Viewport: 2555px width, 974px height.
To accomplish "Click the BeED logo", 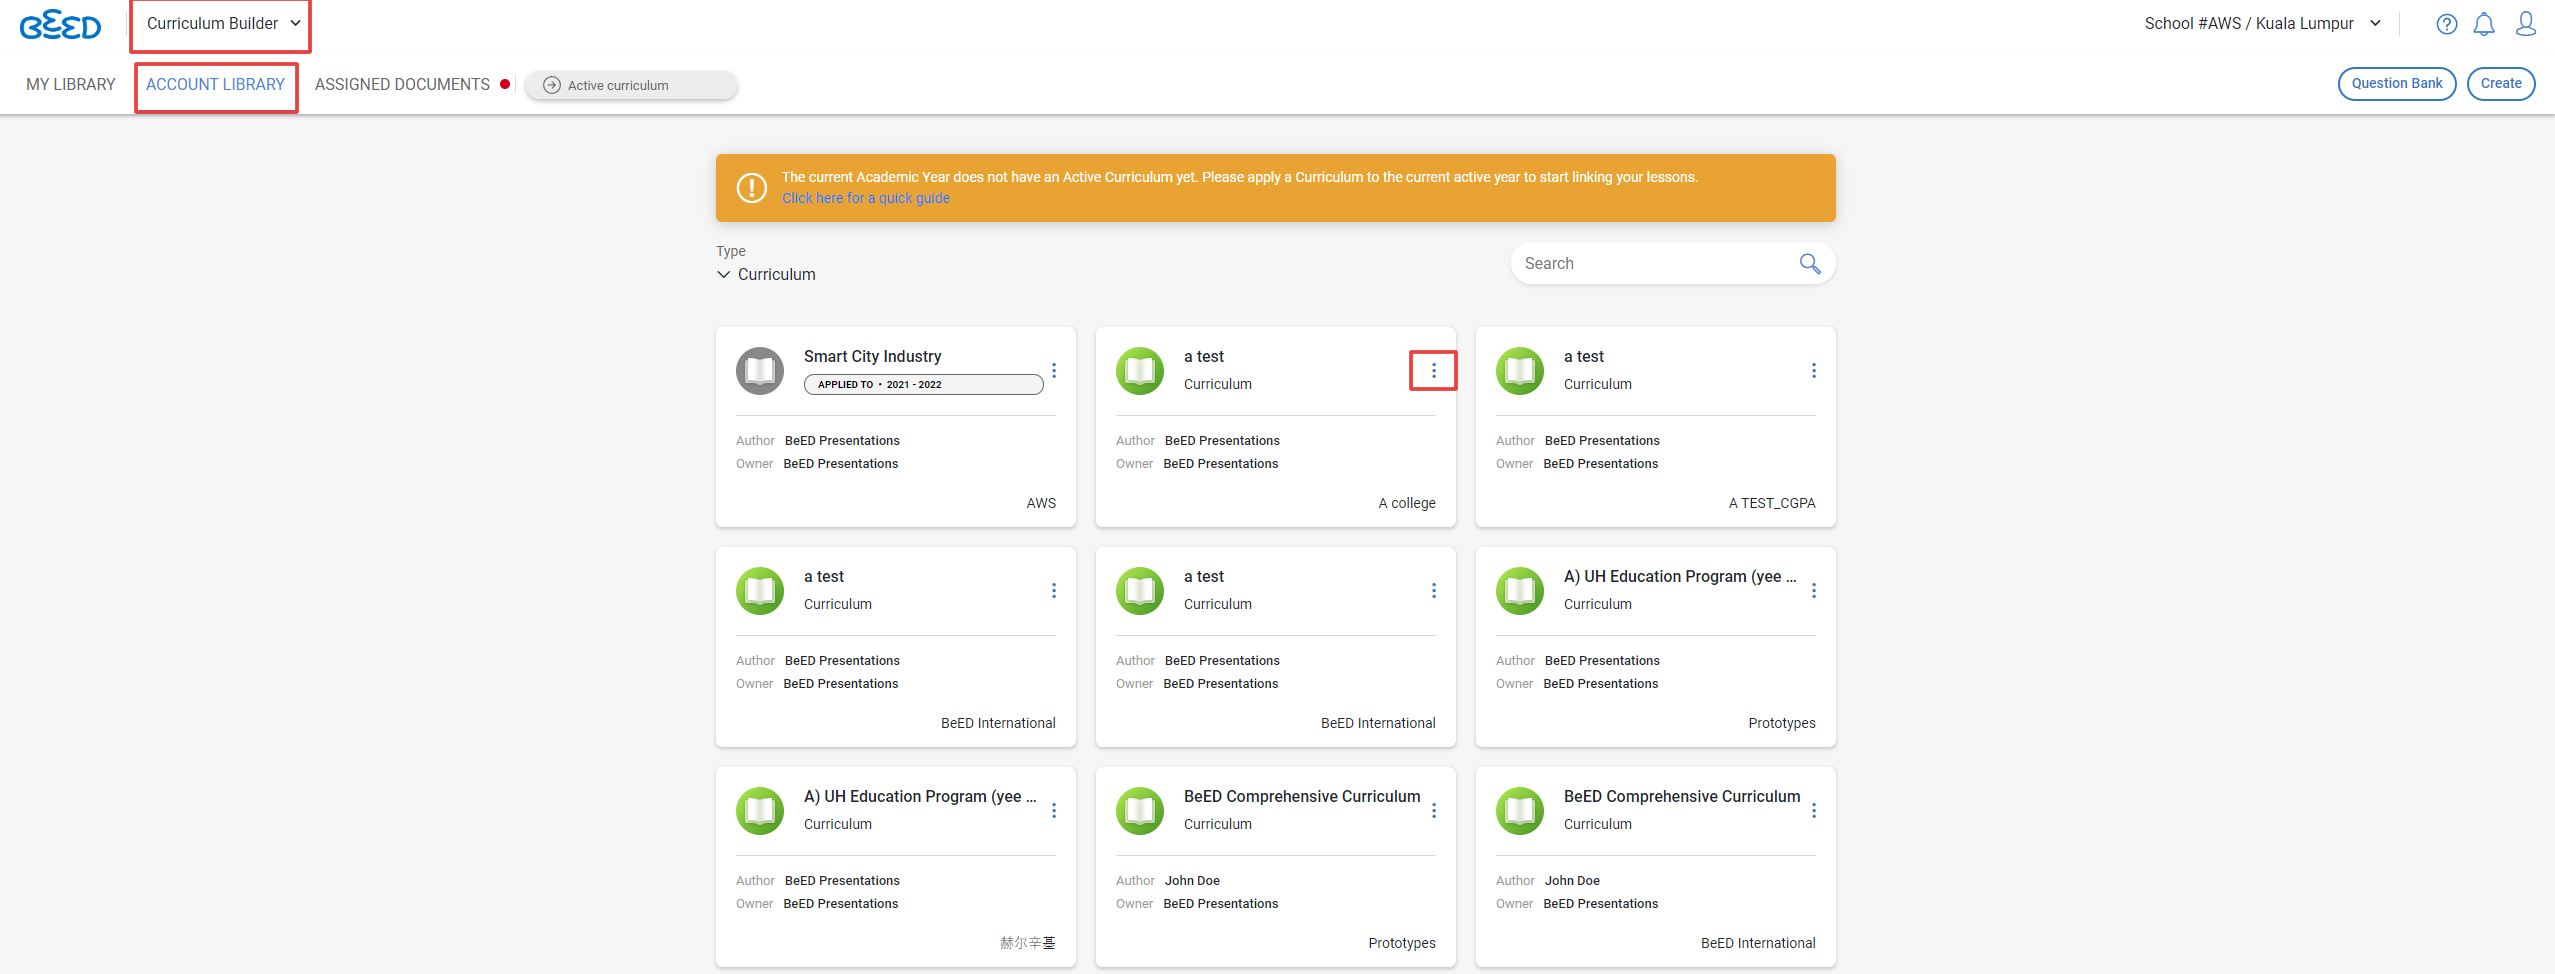I will [60, 25].
